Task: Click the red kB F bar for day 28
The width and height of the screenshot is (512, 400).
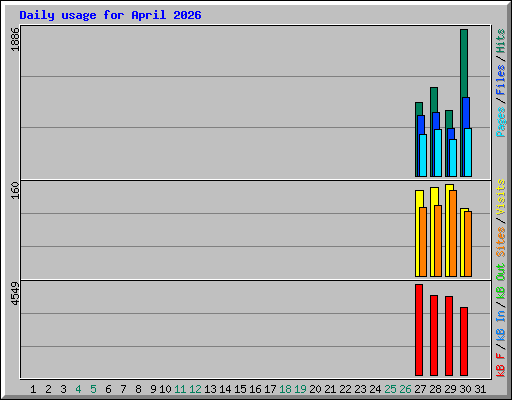Action: click(434, 335)
